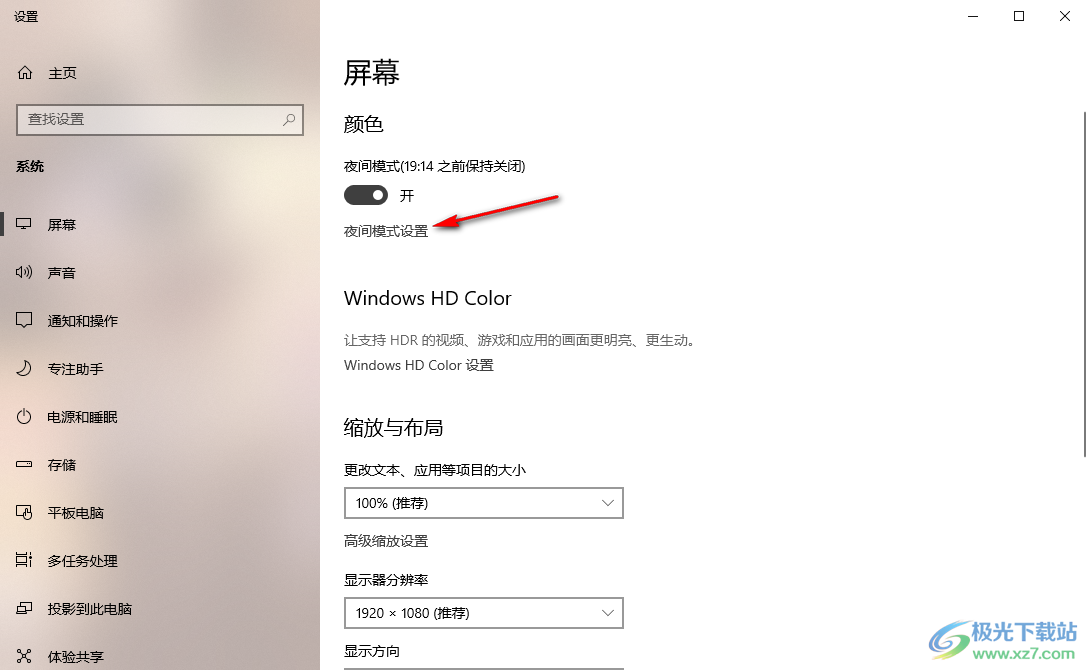Screen dimensions: 1088x670
Task: Click the Home icon in the sidebar
Action: point(25,73)
